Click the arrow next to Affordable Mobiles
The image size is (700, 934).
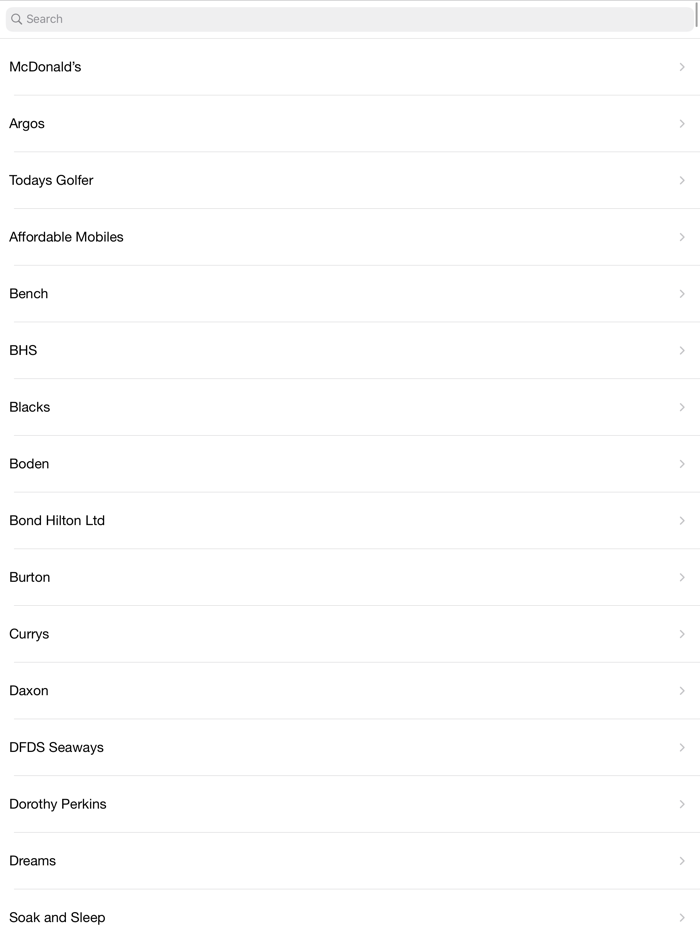[682, 237]
